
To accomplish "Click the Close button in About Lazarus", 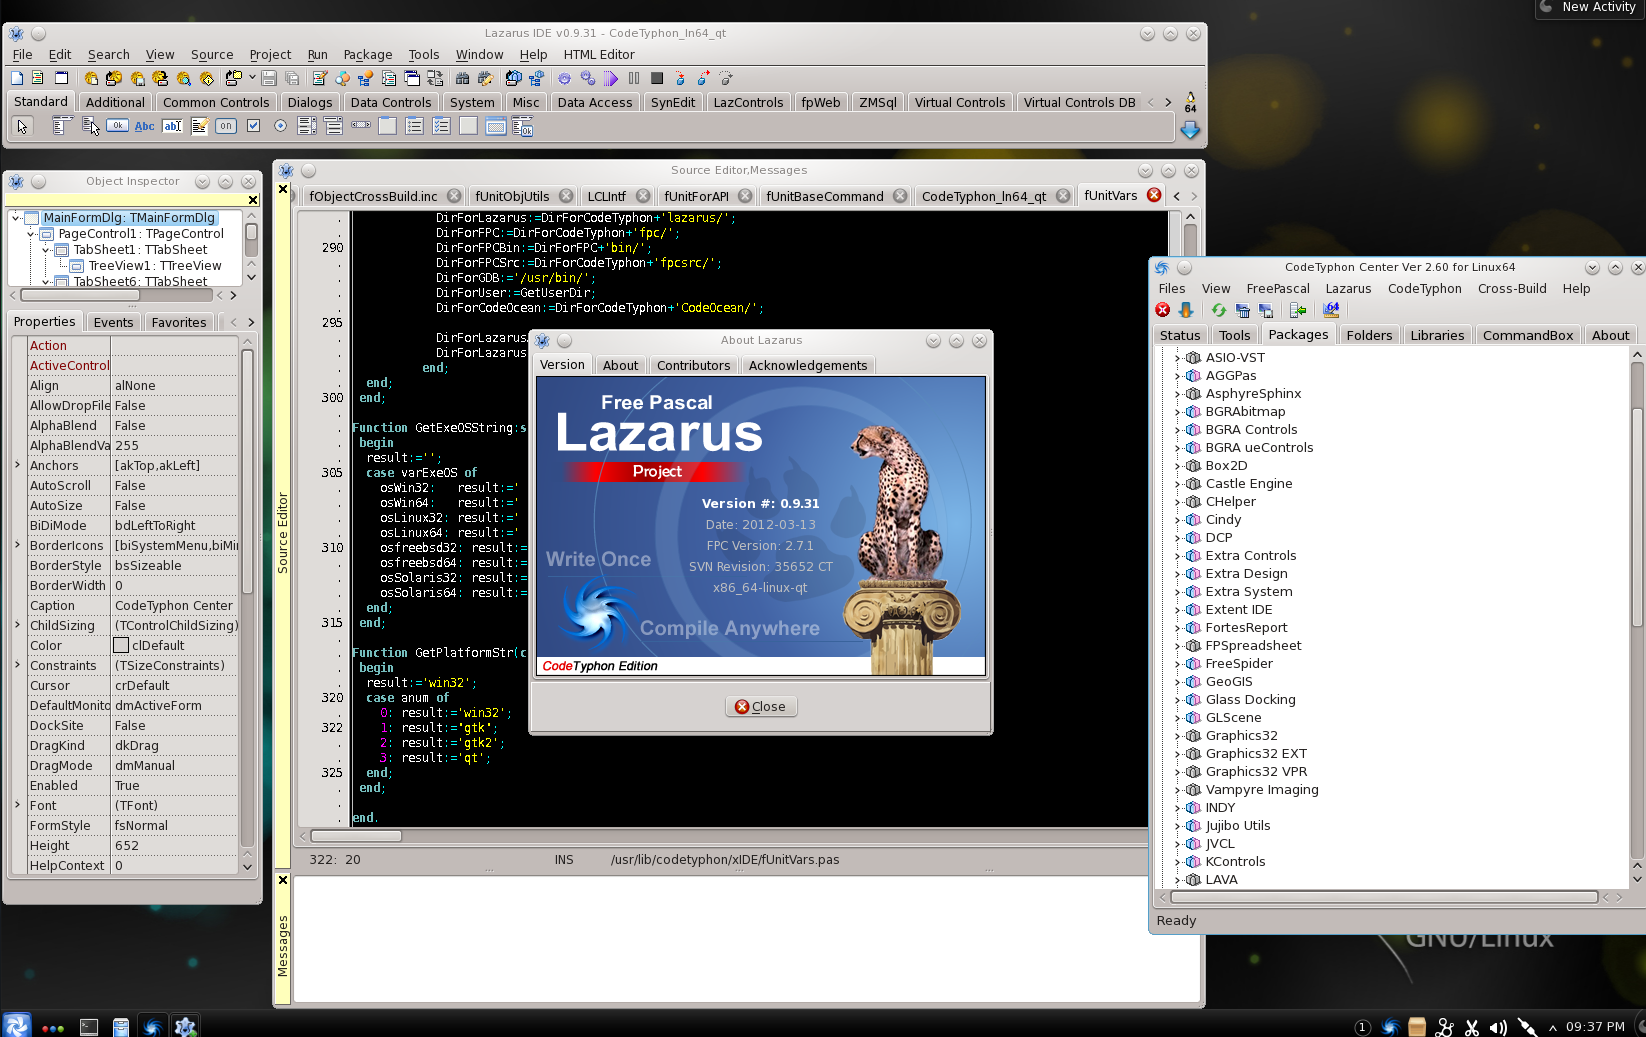I will coord(760,706).
